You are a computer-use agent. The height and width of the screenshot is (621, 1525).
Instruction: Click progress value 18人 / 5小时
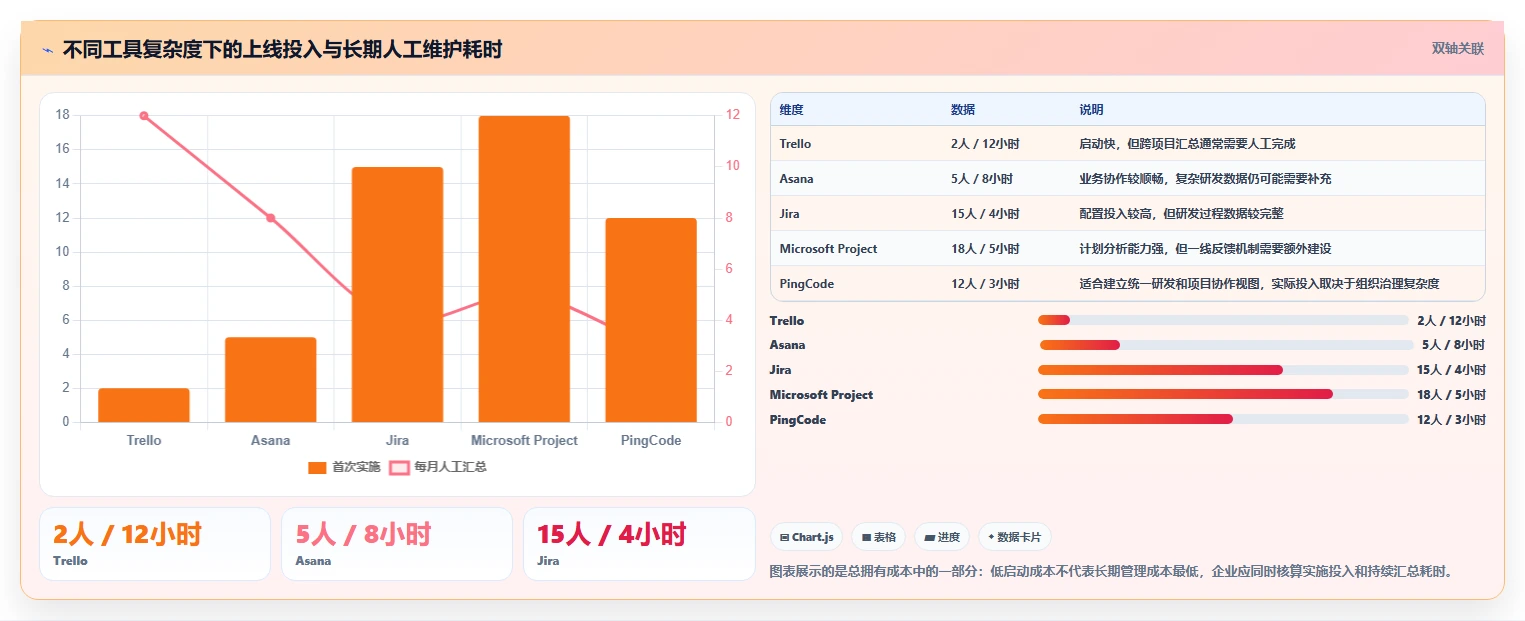pyautogui.click(x=1451, y=395)
